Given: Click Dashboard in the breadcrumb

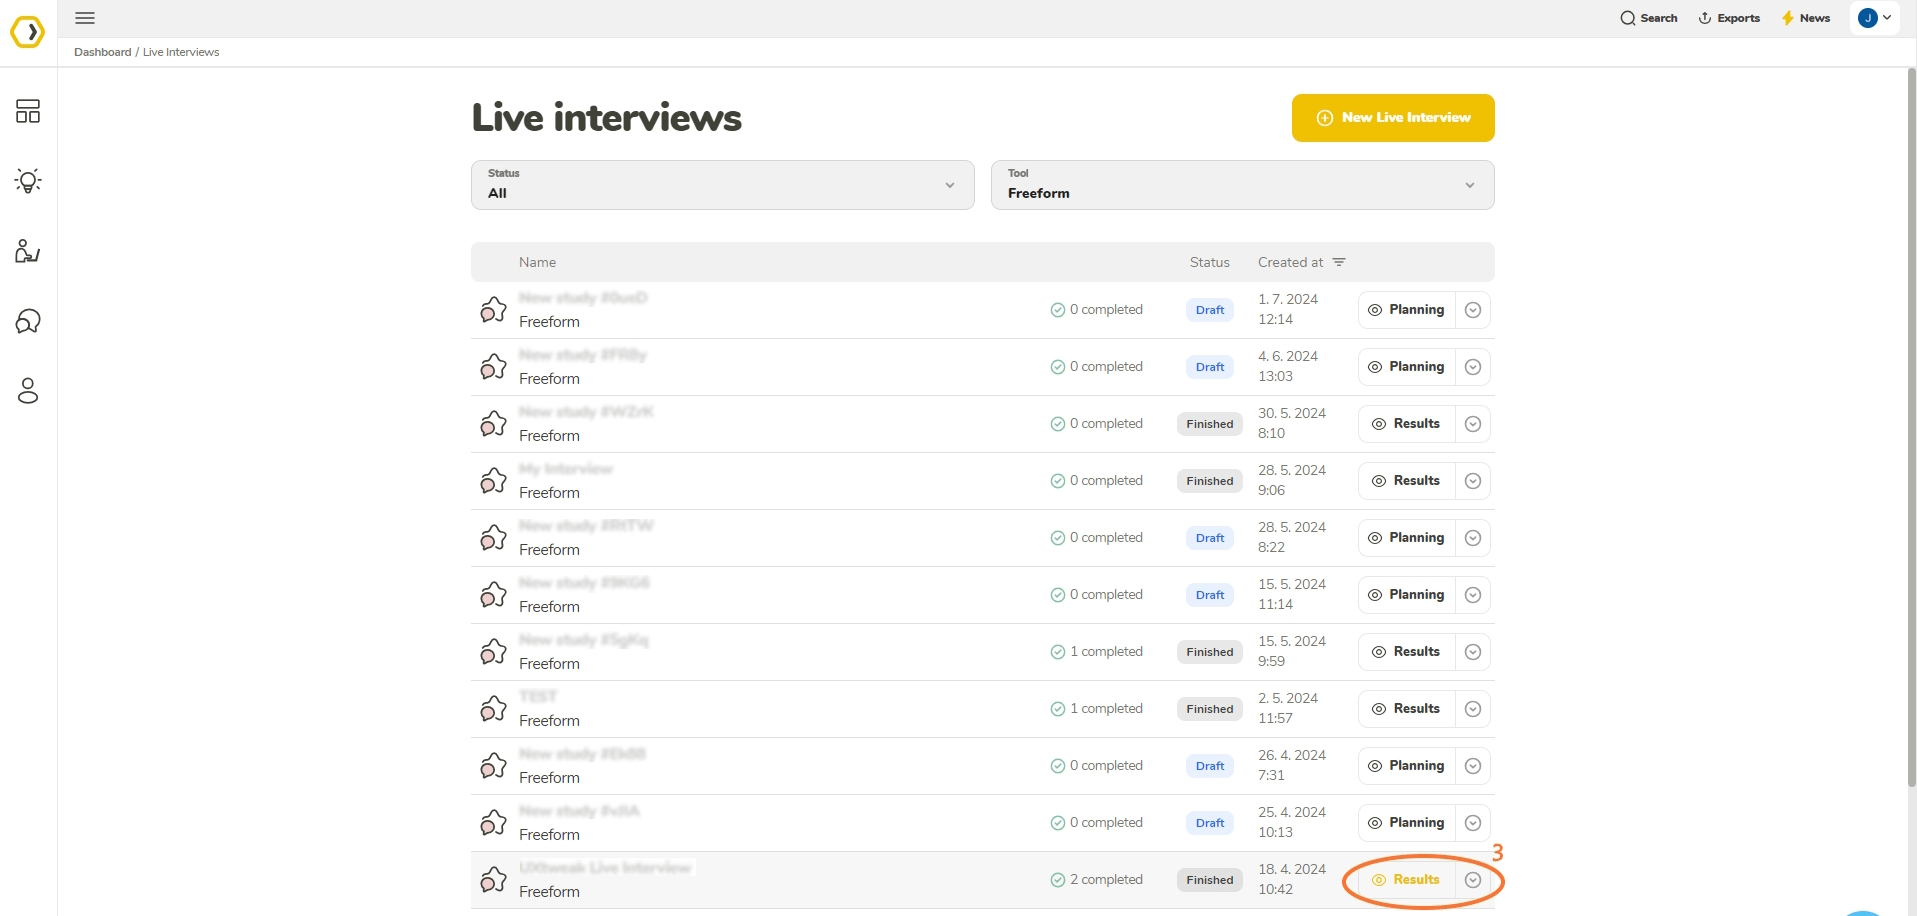Looking at the screenshot, I should pos(102,52).
